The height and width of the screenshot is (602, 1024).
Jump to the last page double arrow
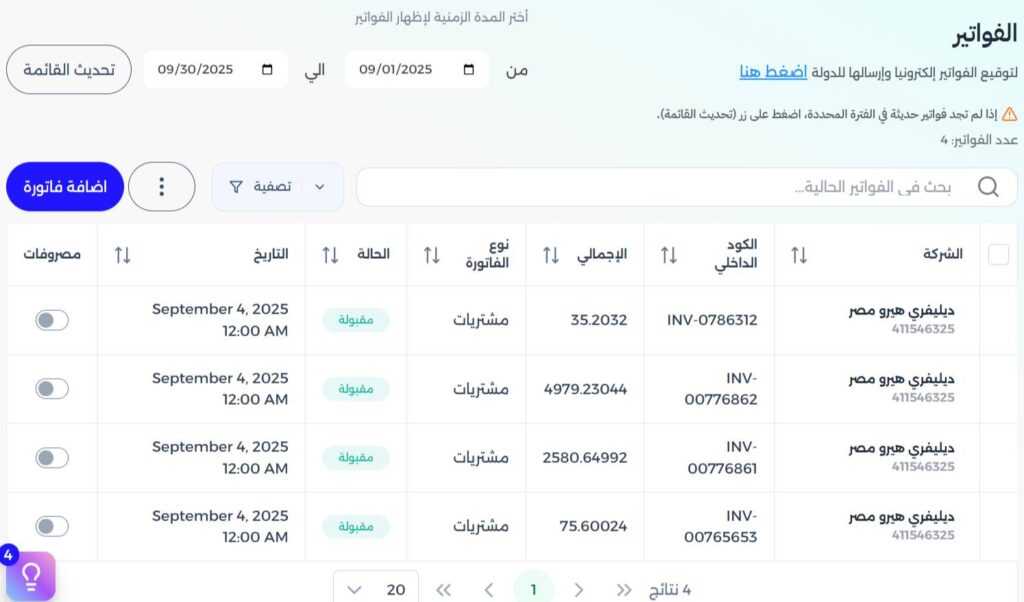[x=444, y=590]
